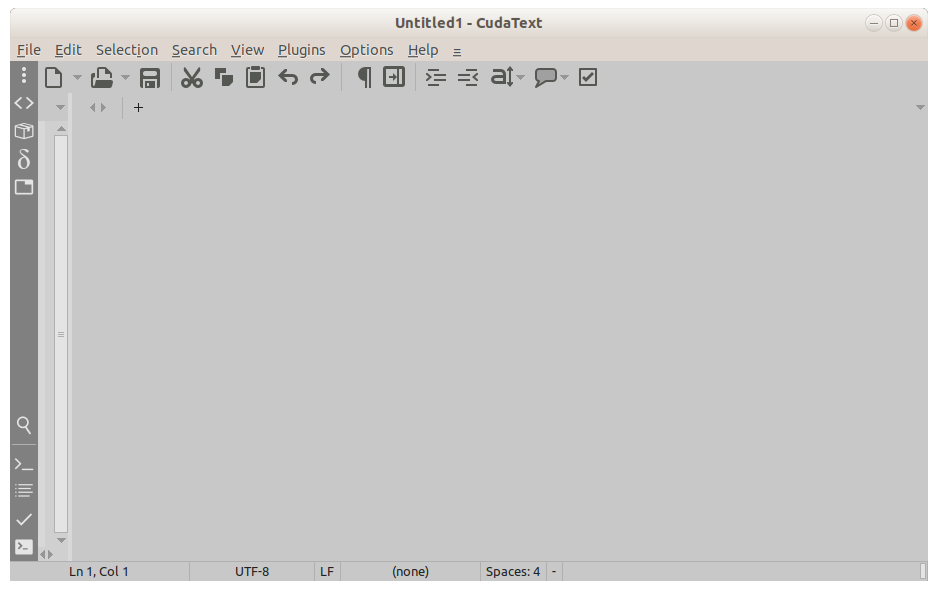
Task: Add a new tab with plus button
Action: coord(138,108)
